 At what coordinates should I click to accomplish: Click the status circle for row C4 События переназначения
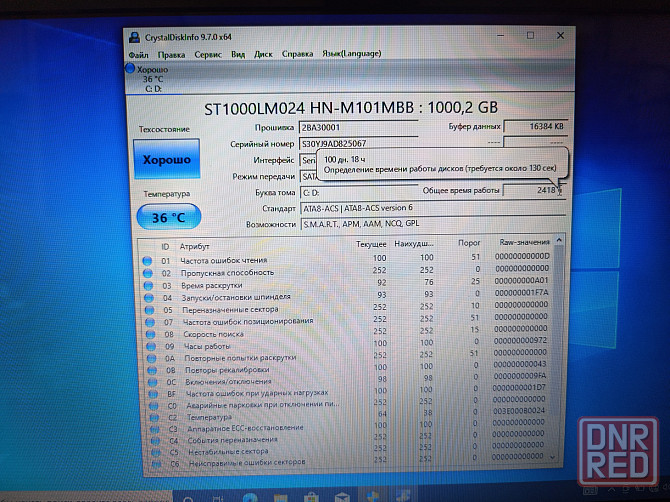click(x=156, y=440)
